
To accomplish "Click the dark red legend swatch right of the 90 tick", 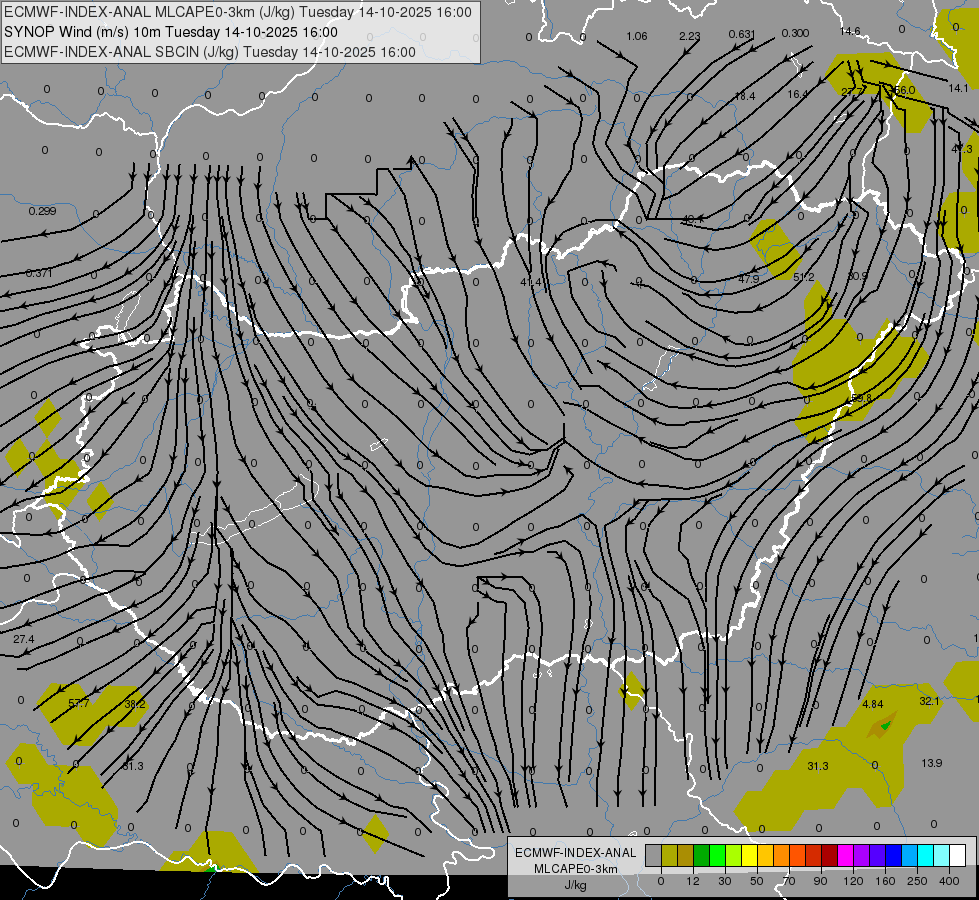I will (x=829, y=856).
